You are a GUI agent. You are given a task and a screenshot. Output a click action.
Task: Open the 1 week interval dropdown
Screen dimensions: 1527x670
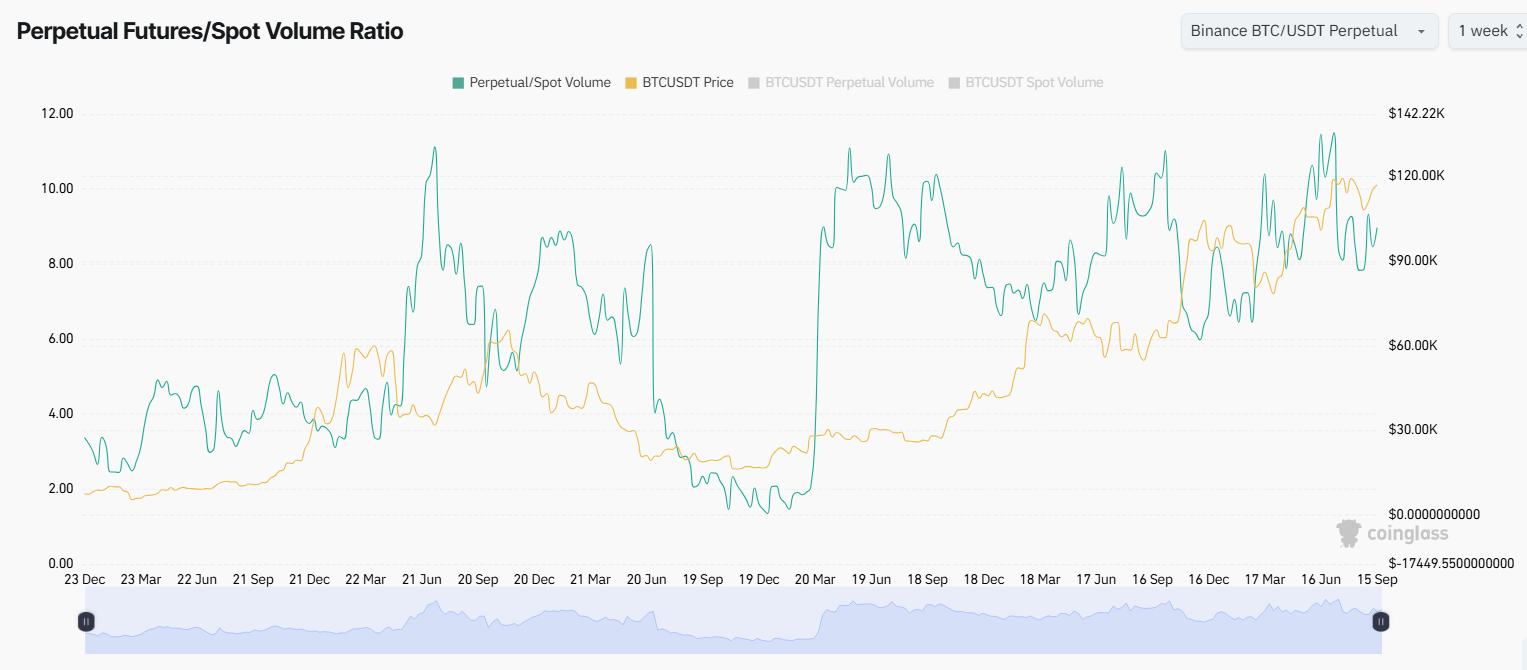(1483, 31)
